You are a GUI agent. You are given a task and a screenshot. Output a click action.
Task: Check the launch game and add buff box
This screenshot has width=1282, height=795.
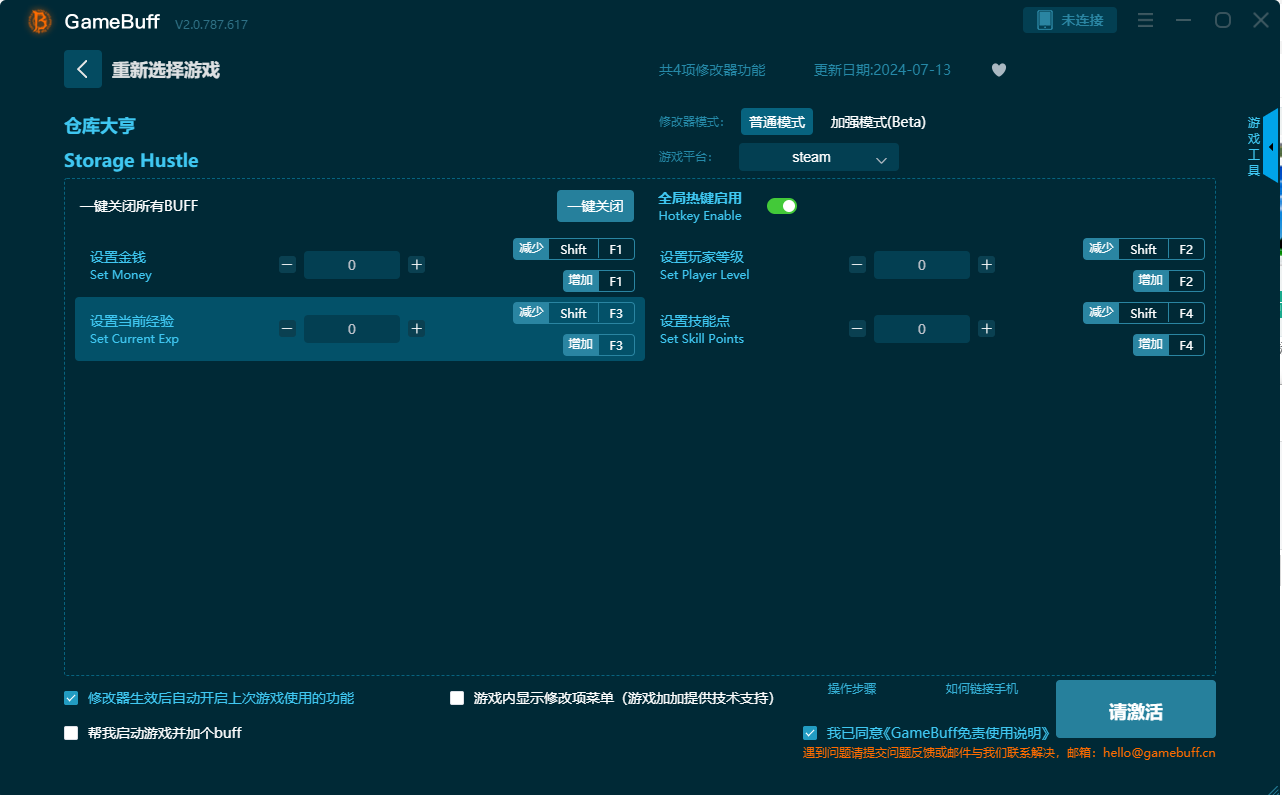(71, 733)
